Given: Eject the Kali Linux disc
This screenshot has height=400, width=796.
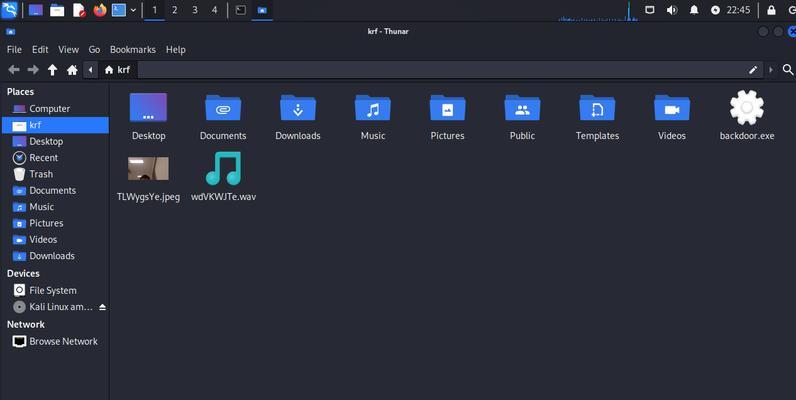Looking at the screenshot, I should click(x=103, y=307).
